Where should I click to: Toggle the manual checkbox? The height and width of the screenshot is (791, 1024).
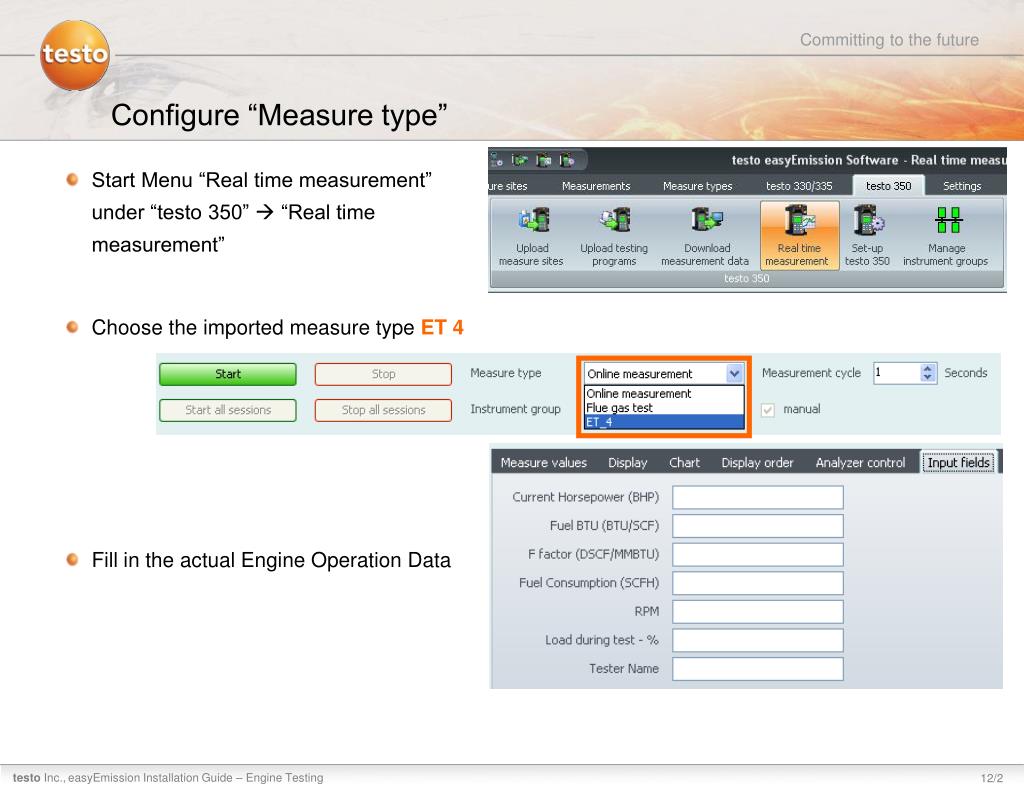click(x=768, y=410)
